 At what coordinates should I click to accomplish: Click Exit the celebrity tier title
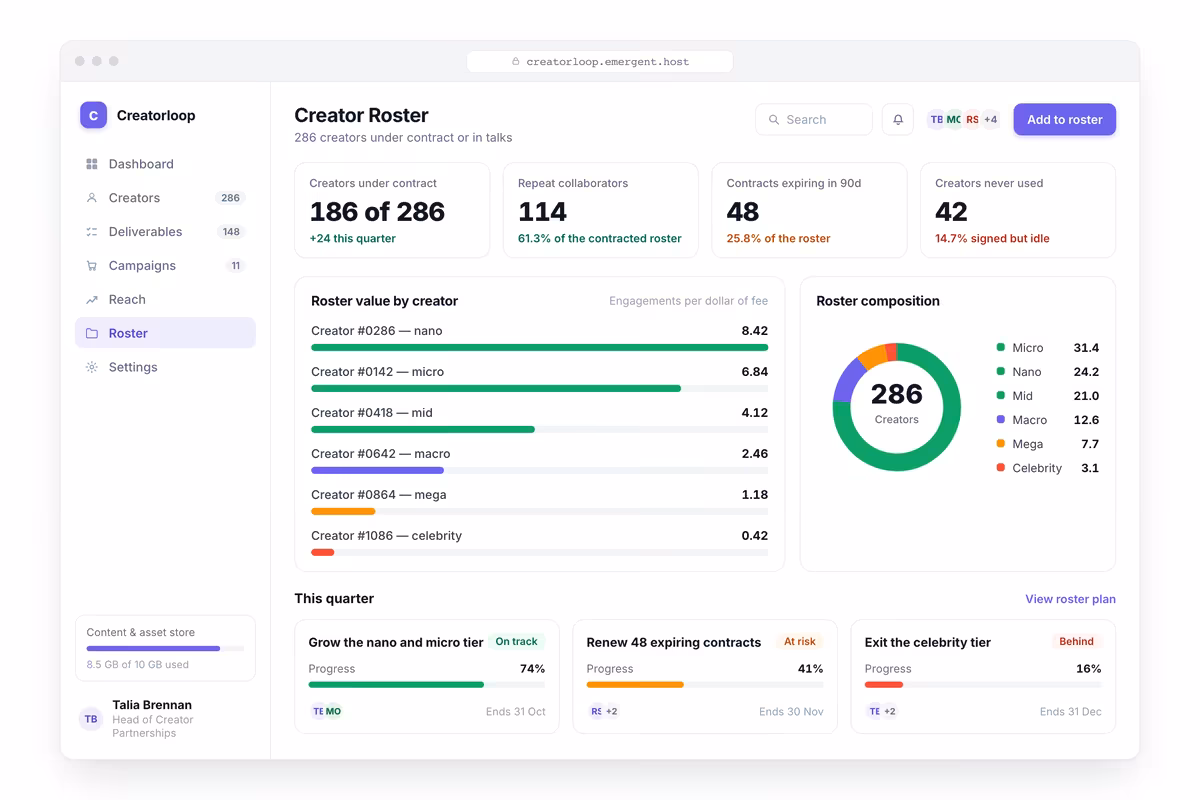(x=928, y=642)
